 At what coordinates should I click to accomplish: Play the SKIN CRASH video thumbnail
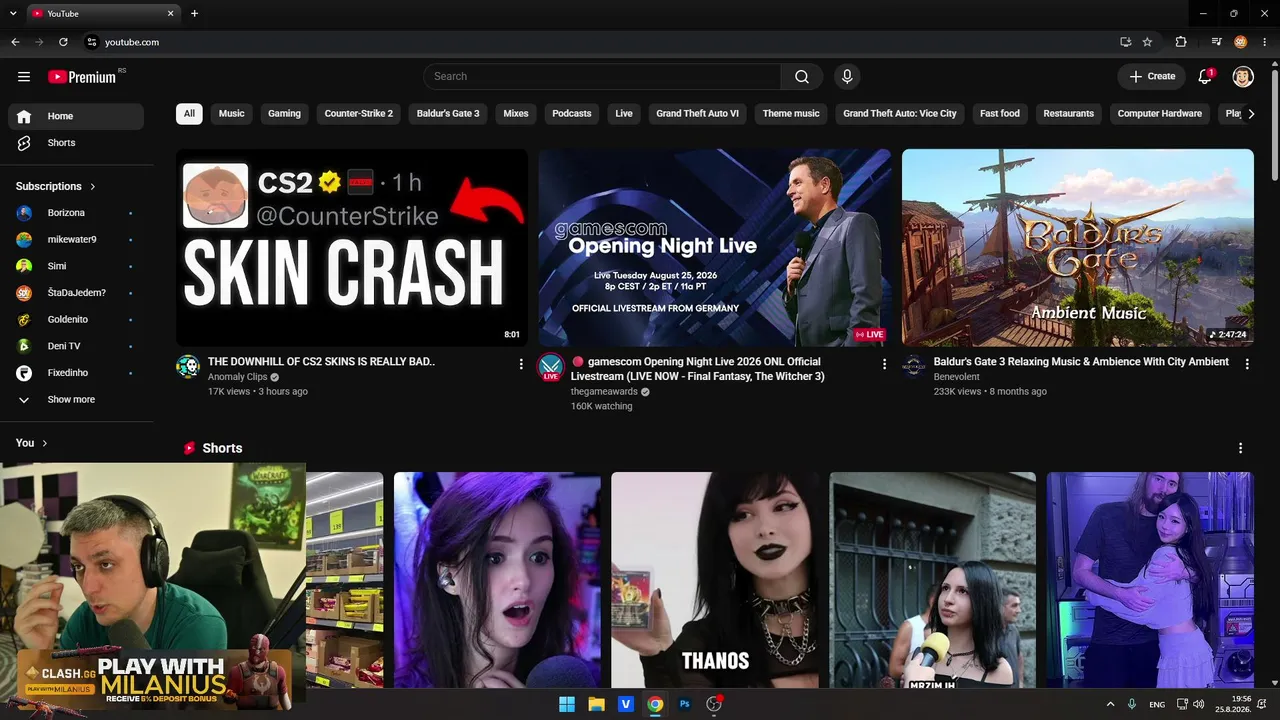(x=352, y=248)
